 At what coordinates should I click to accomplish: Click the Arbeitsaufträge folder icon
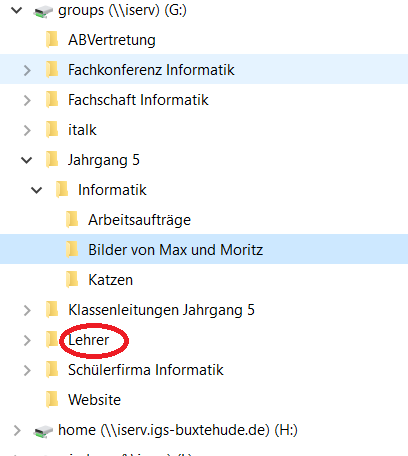[x=72, y=220]
